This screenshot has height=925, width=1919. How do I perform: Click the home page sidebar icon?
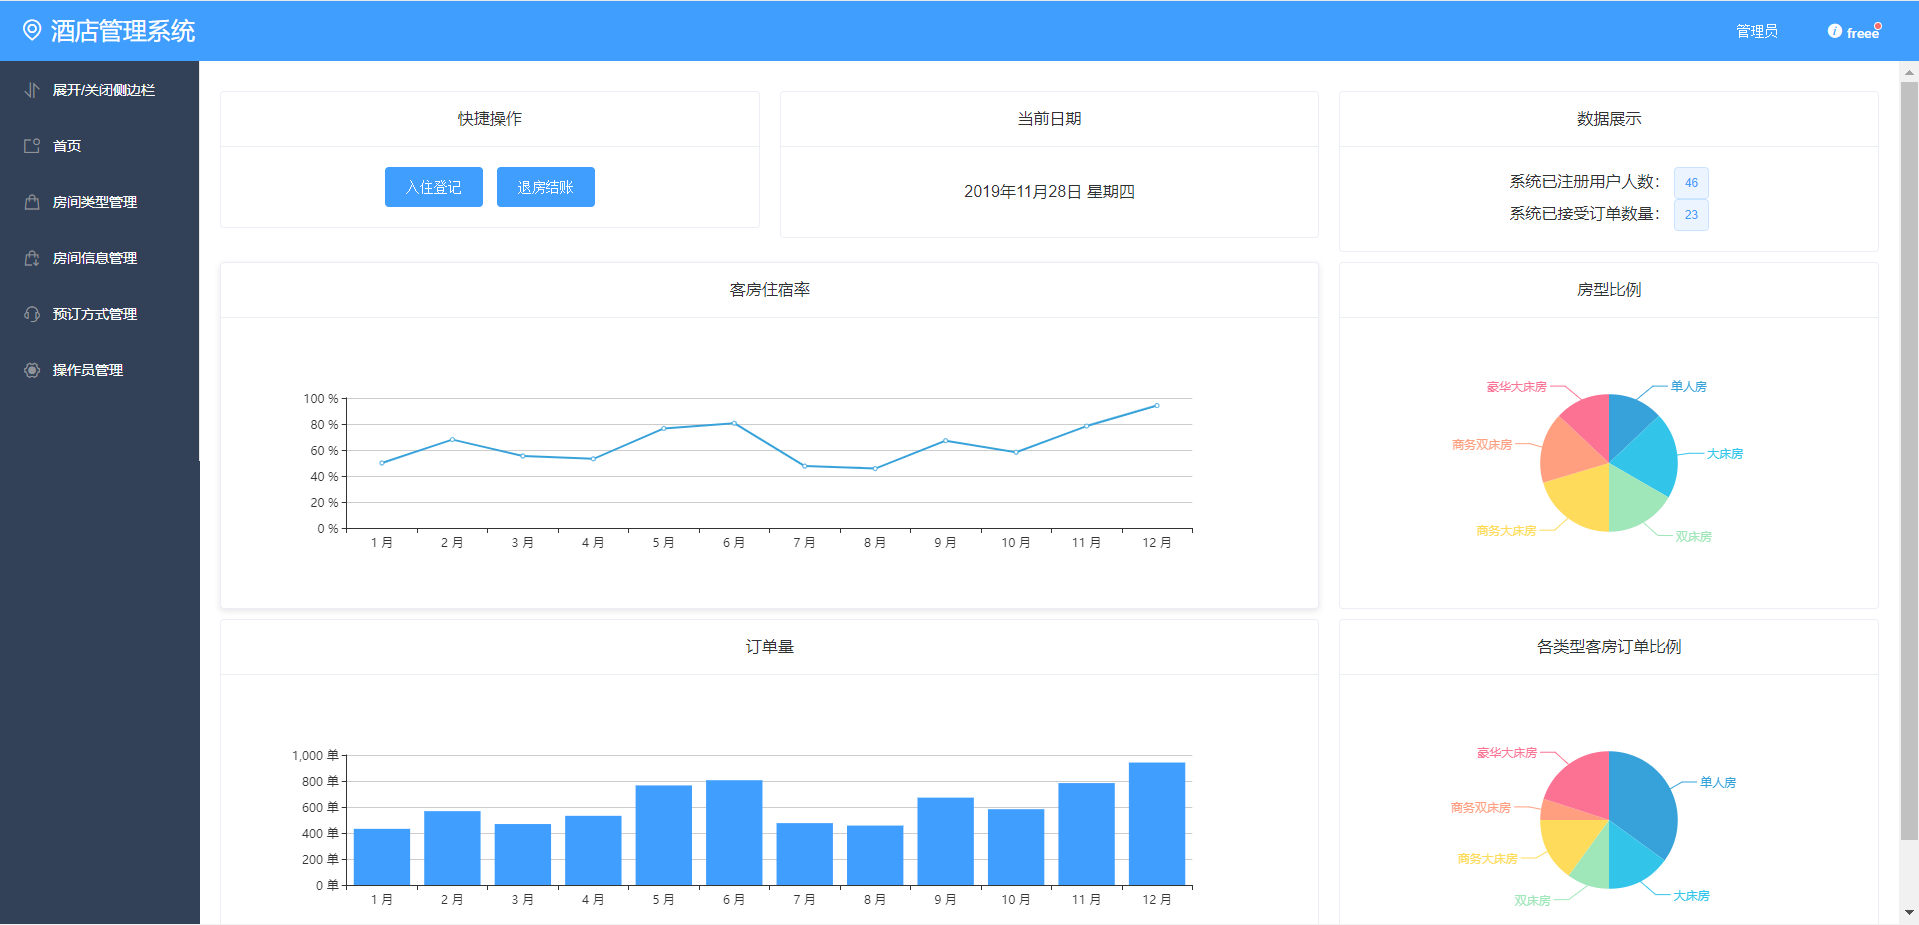[x=32, y=146]
